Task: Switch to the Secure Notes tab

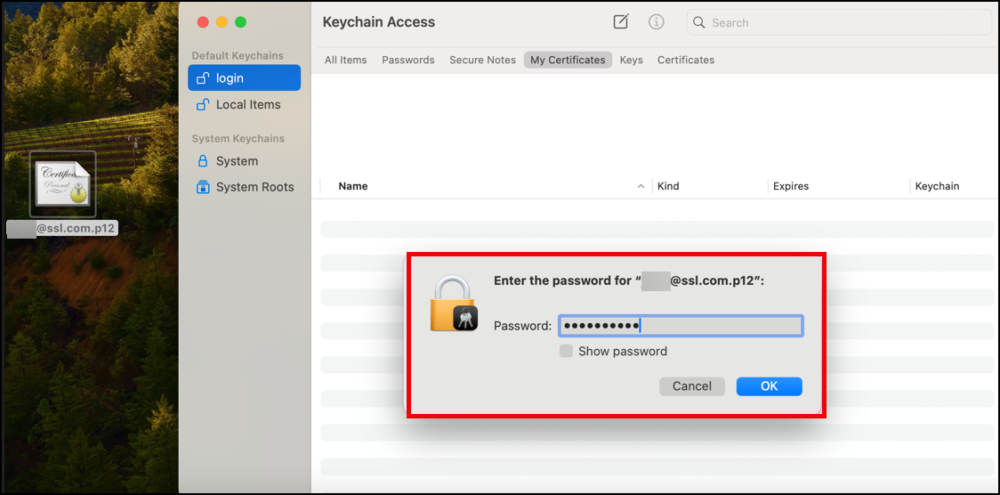Action: pyautogui.click(x=482, y=60)
